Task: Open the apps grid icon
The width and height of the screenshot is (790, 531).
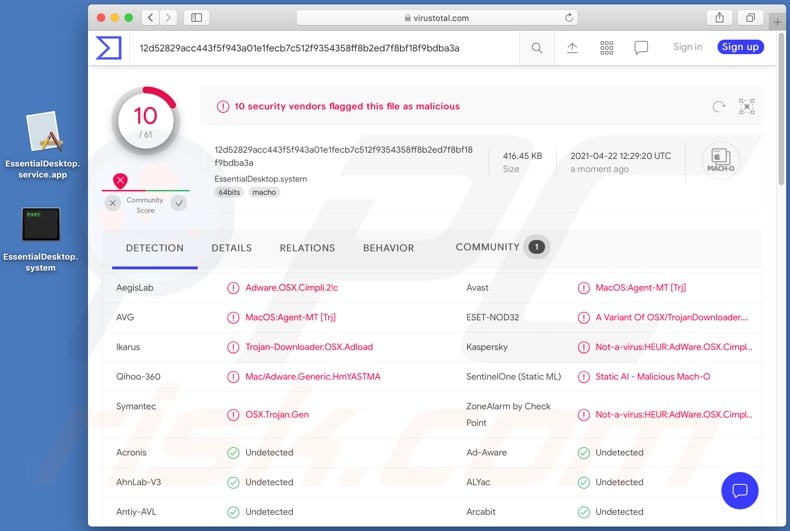Action: 607,48
